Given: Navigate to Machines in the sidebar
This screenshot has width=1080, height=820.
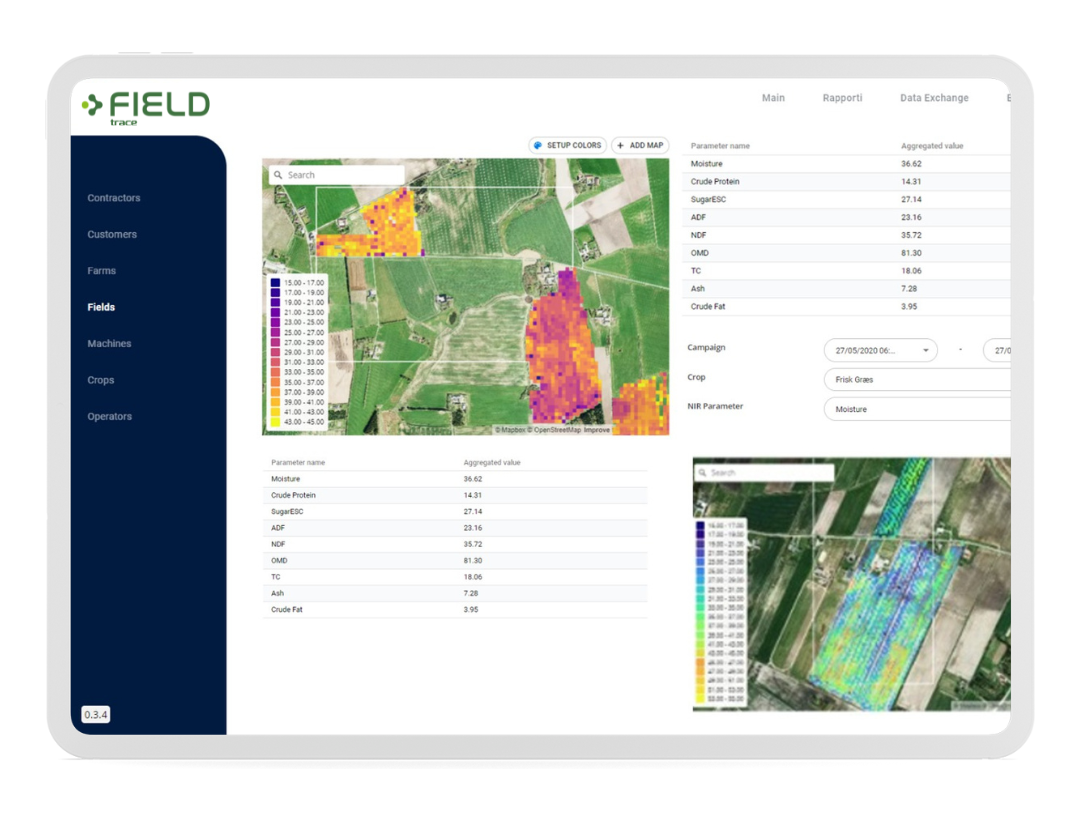Looking at the screenshot, I should [x=108, y=343].
